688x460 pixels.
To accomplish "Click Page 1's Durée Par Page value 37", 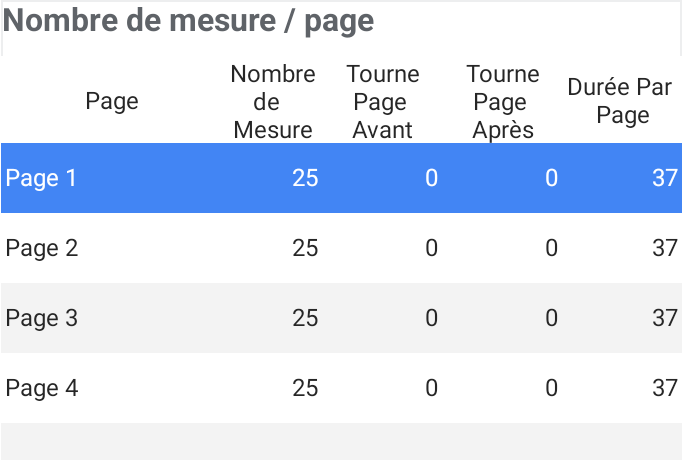I will click(x=665, y=178).
